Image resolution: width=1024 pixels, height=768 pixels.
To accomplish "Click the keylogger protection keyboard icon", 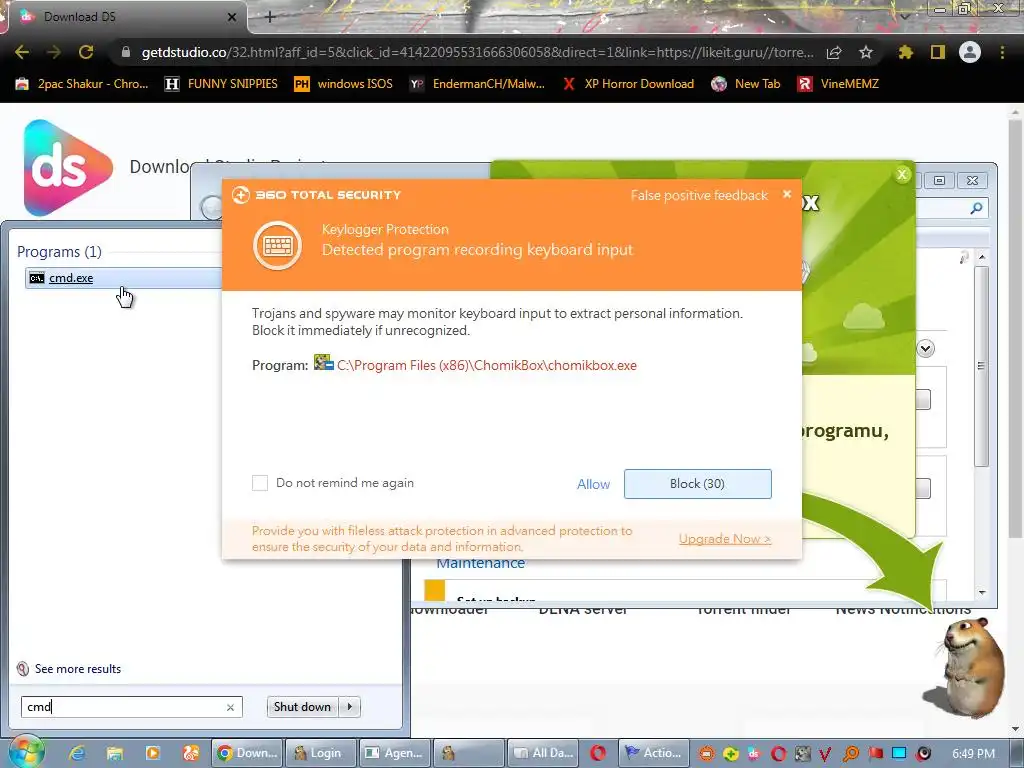I will (x=278, y=246).
